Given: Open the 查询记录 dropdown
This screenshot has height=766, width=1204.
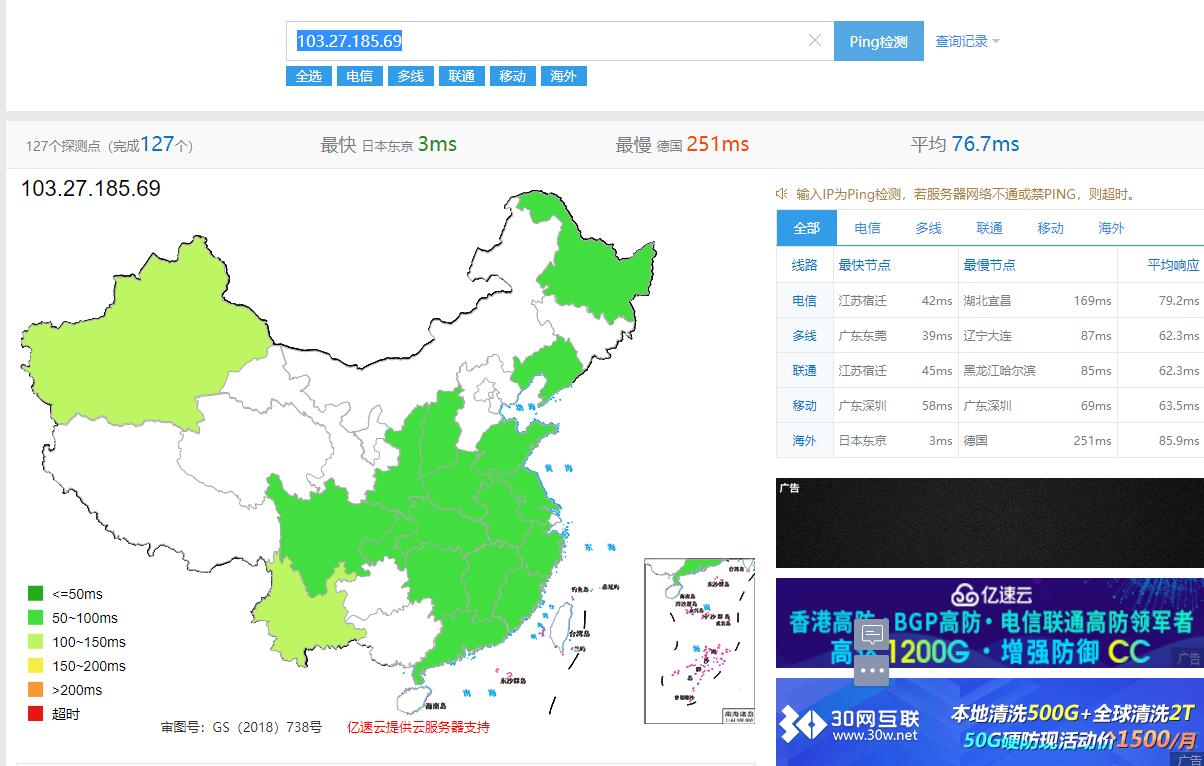Looking at the screenshot, I should click(967, 41).
